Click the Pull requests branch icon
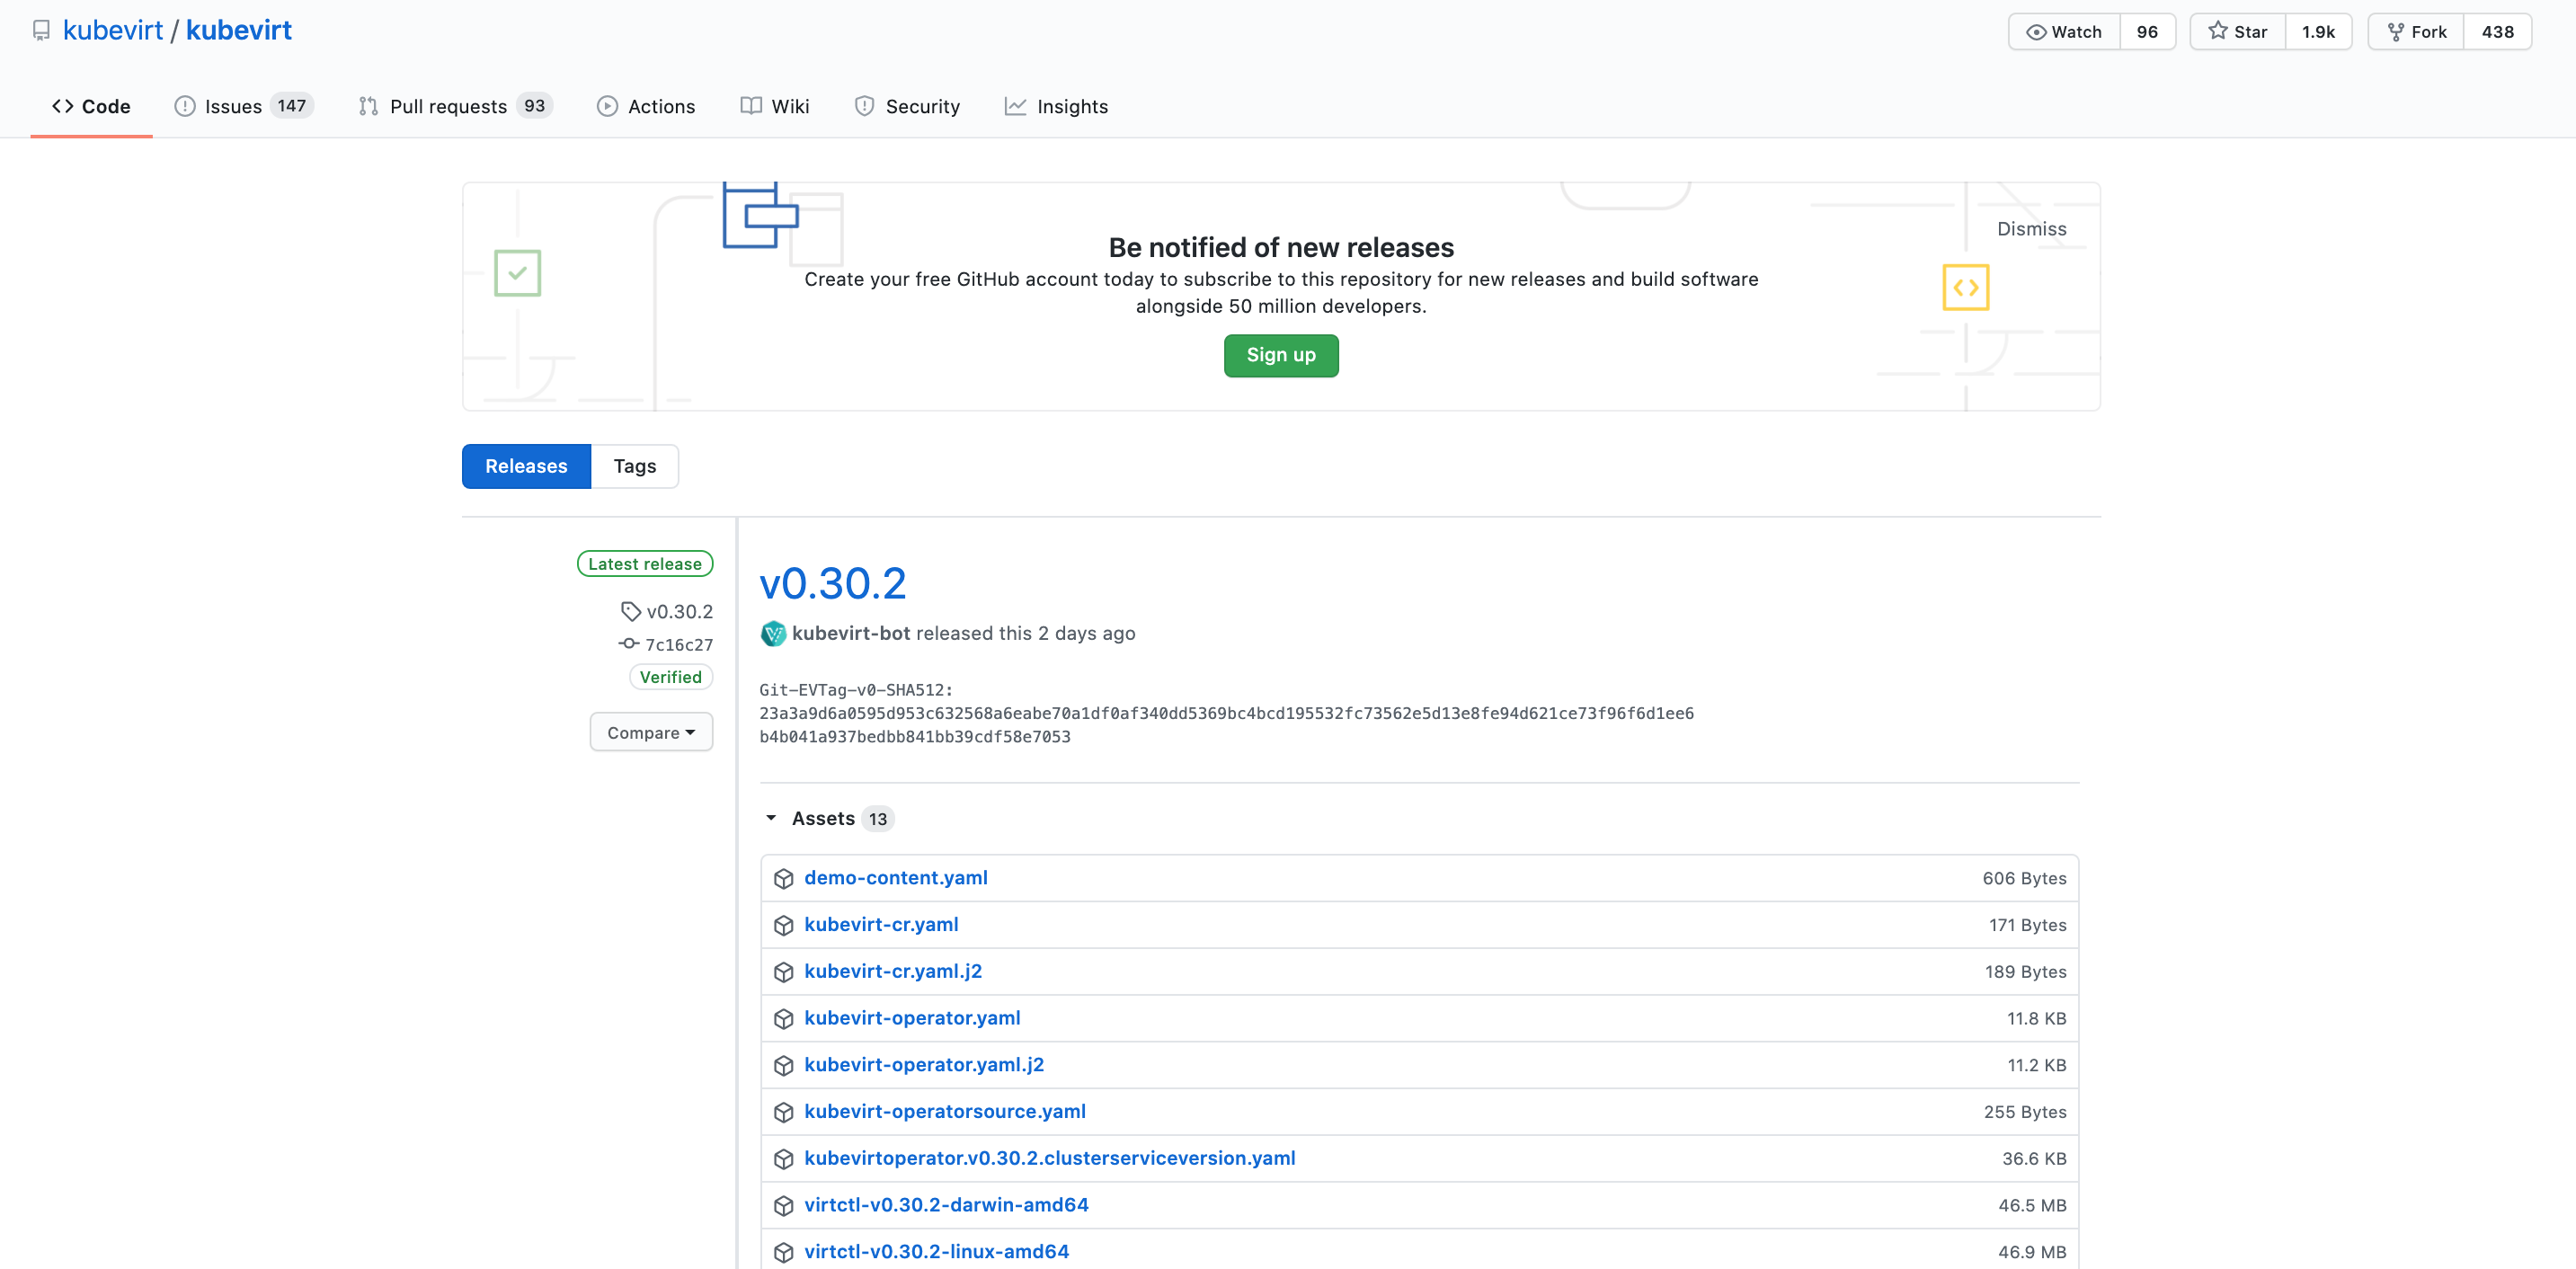Viewport: 2576px width, 1269px height. click(368, 106)
